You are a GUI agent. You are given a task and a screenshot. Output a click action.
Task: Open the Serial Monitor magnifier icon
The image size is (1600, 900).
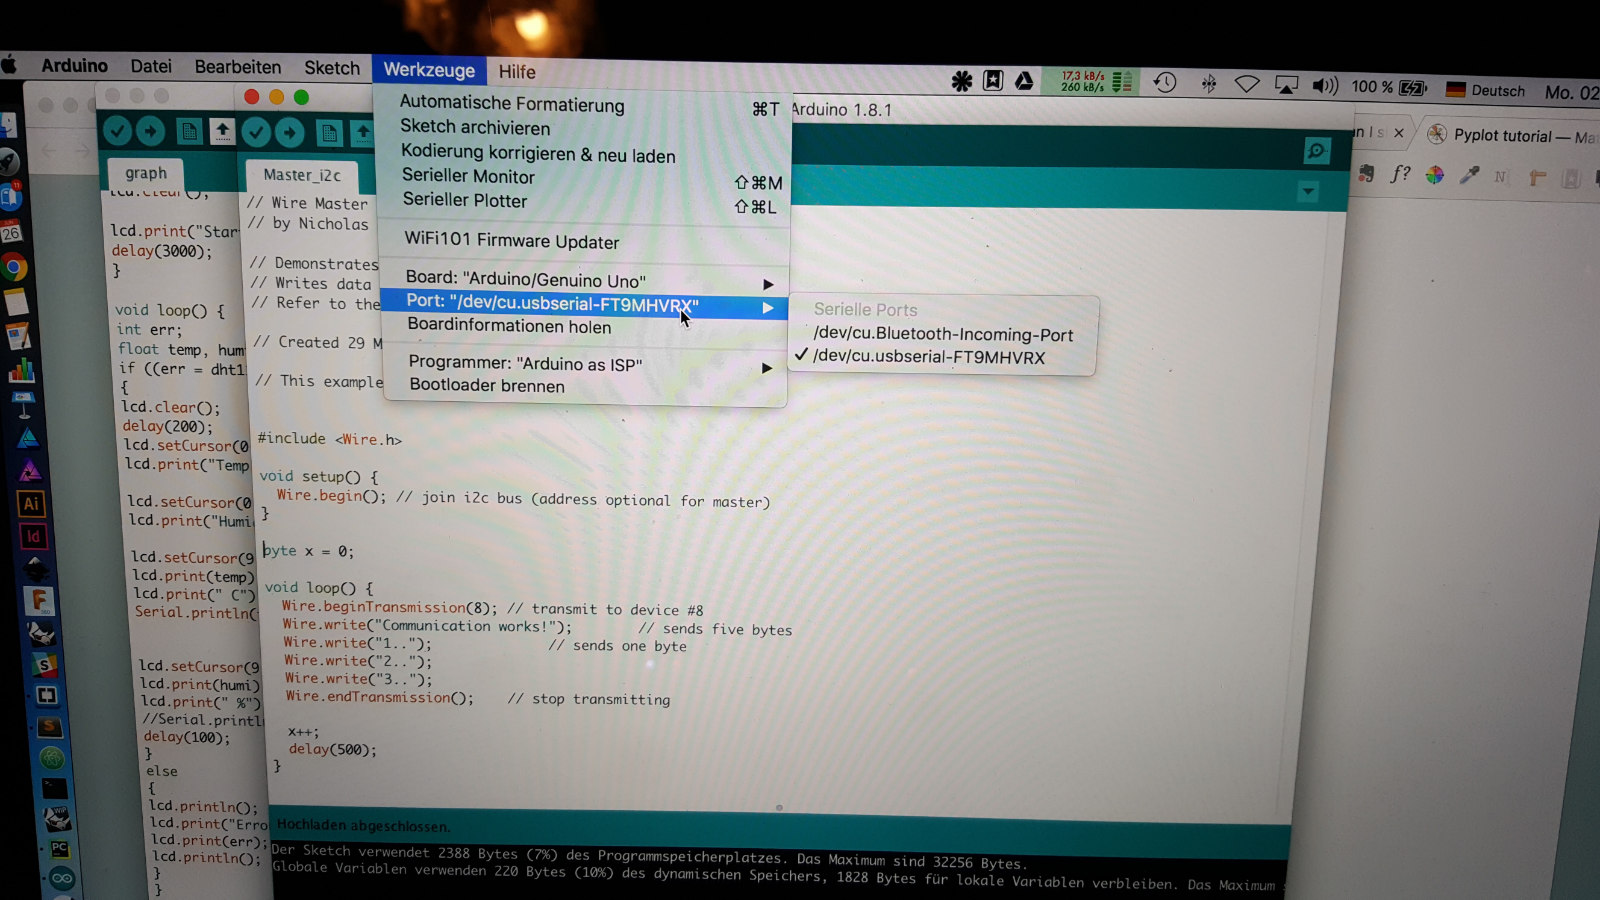click(x=1317, y=151)
